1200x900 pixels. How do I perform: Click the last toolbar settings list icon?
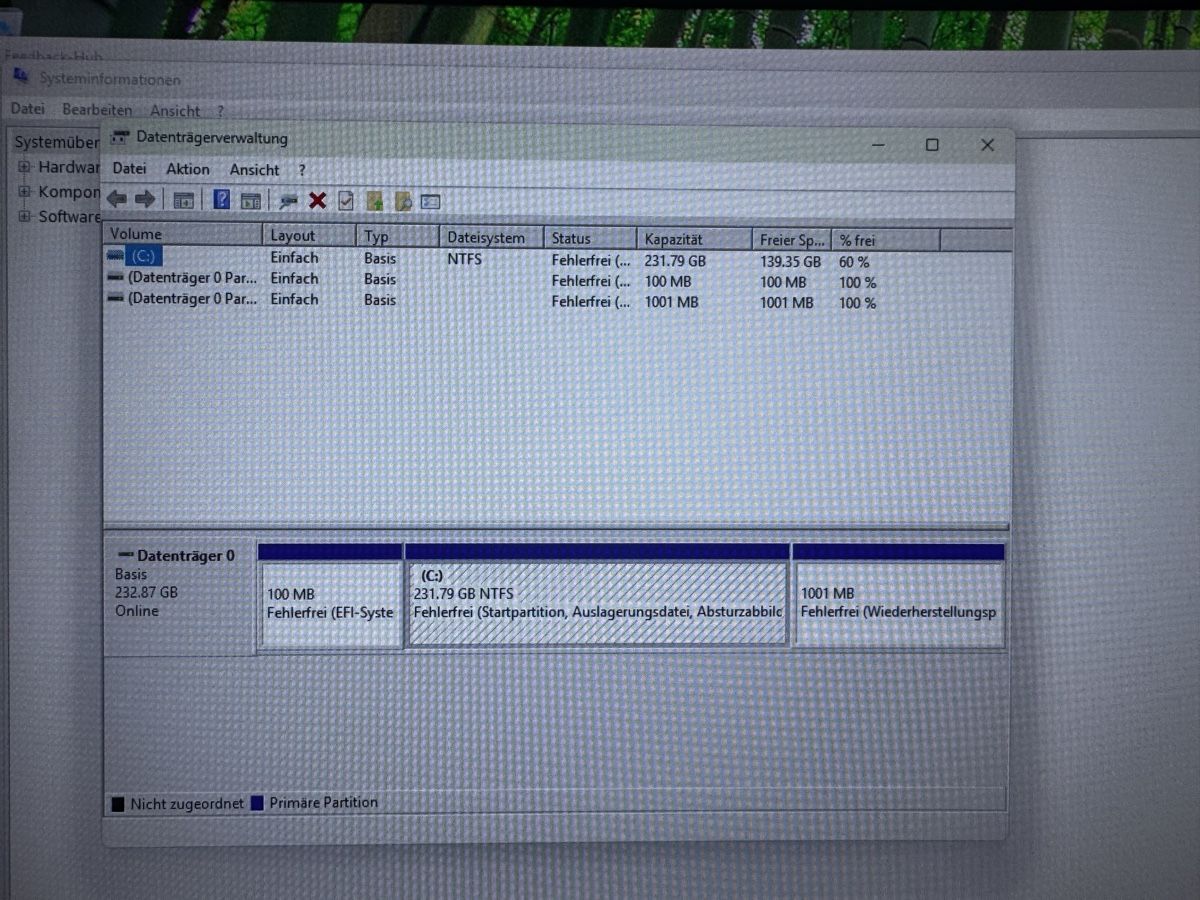(x=431, y=202)
